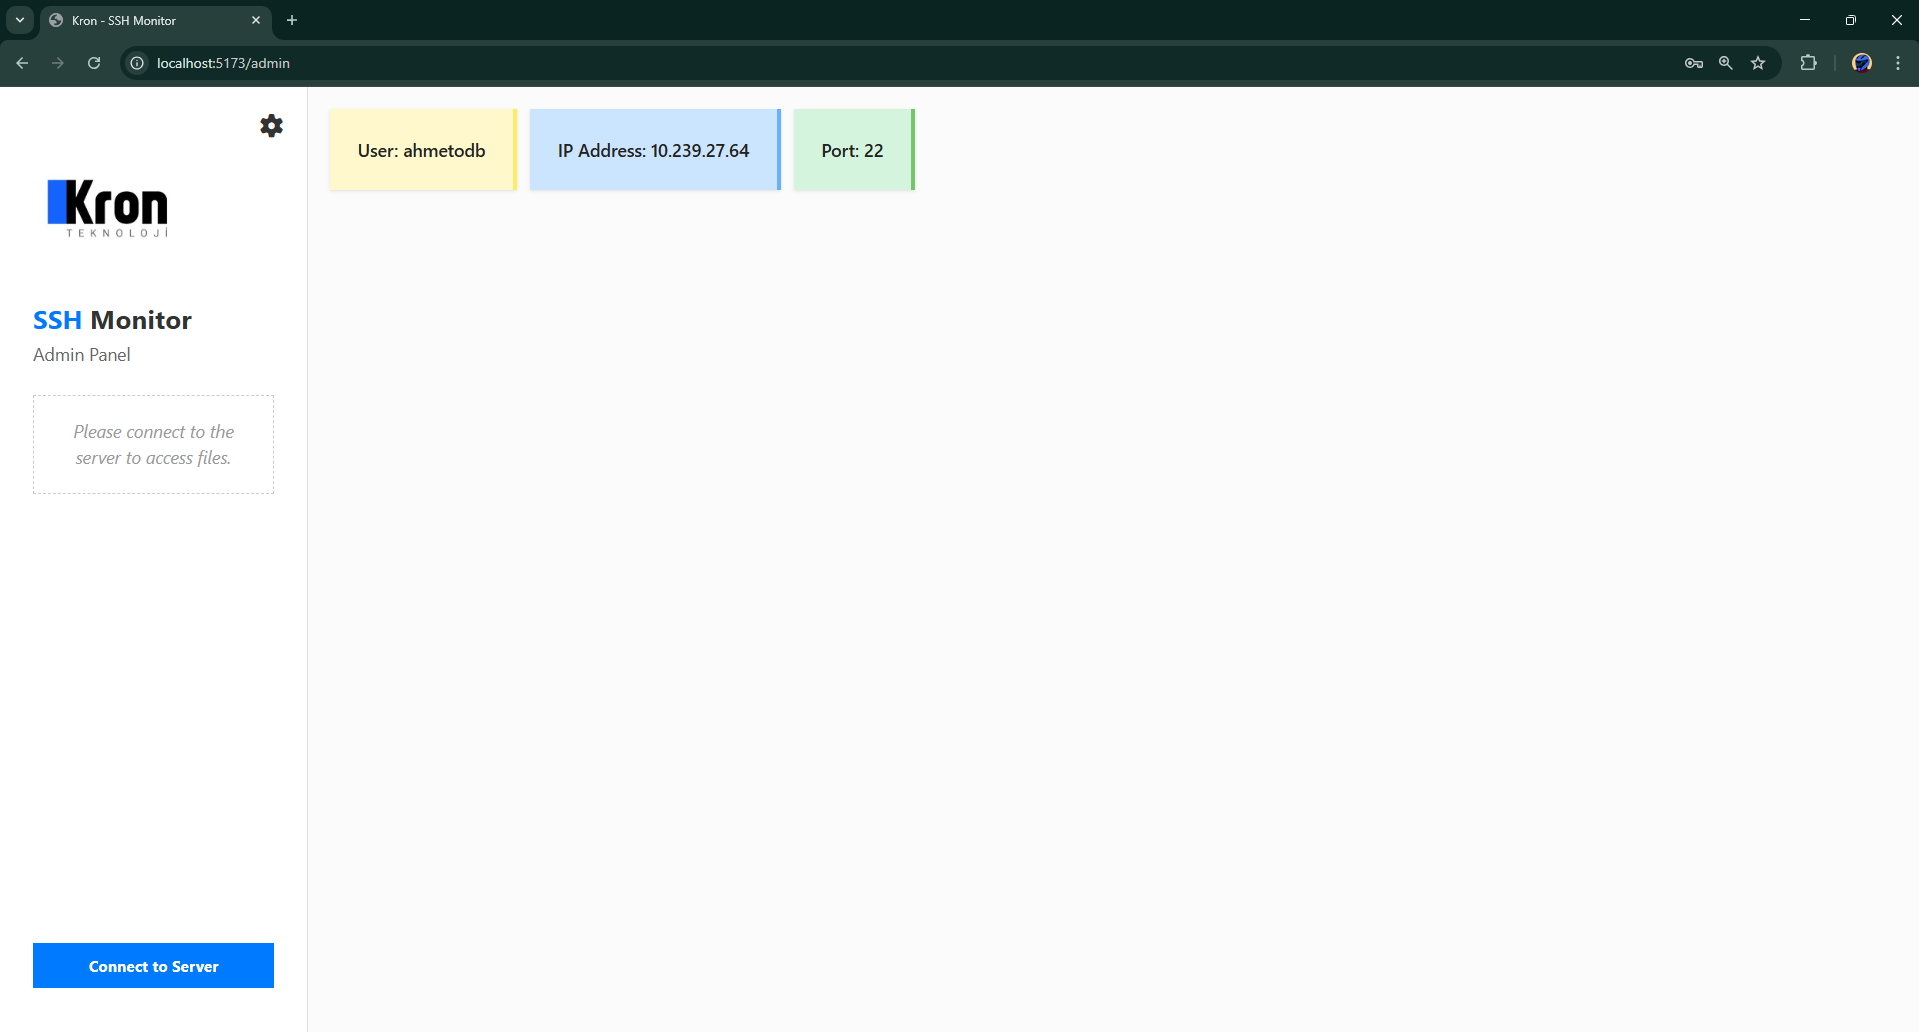Click the site information icon in address bar
The height and width of the screenshot is (1032, 1919).
(136, 62)
